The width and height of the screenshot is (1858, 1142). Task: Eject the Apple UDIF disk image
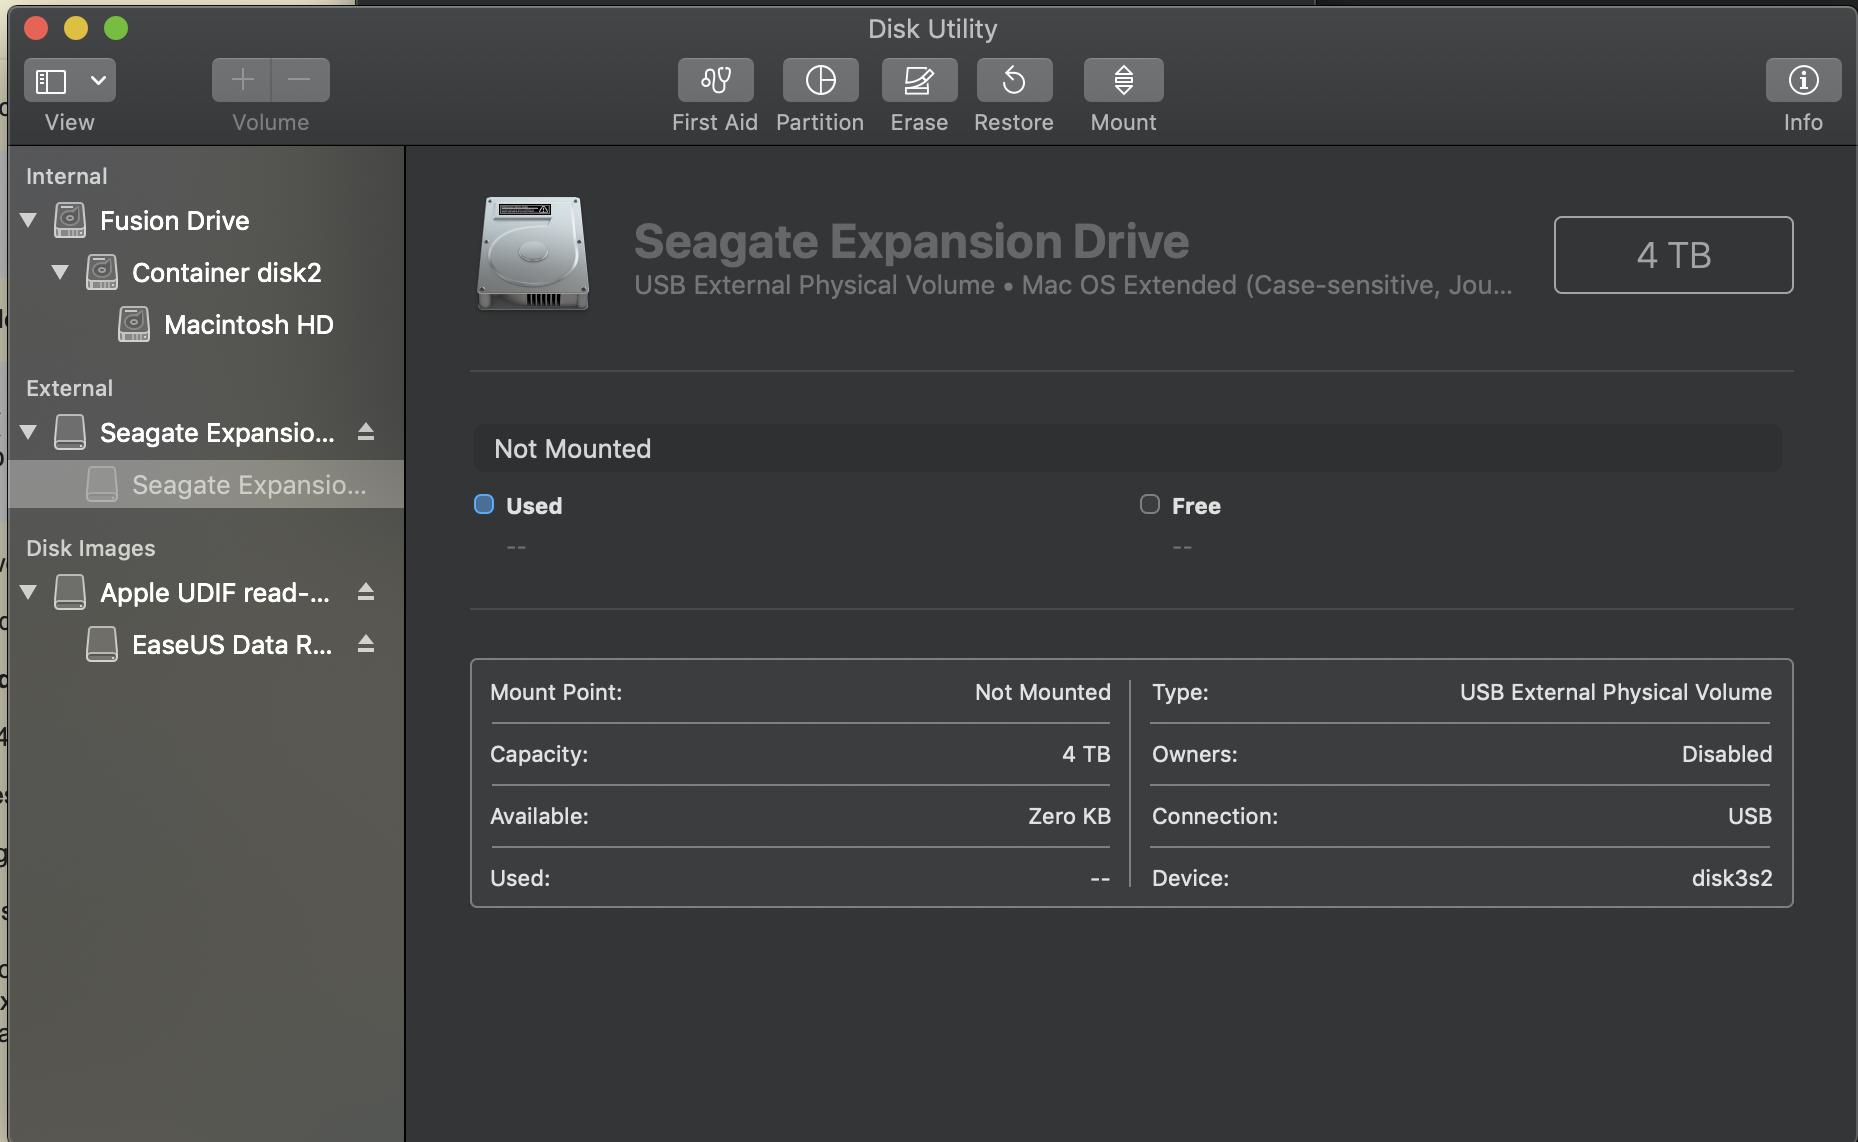click(x=366, y=592)
